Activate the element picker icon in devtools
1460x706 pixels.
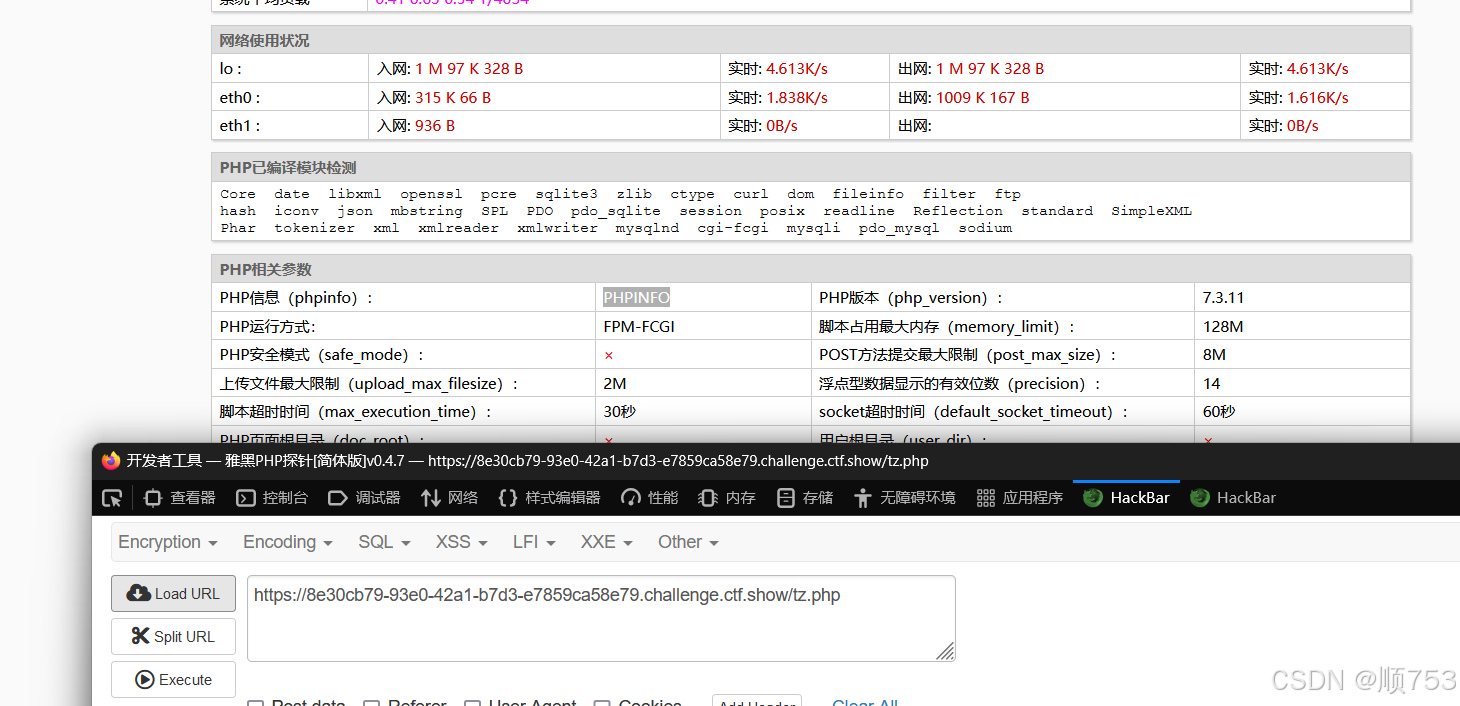click(x=112, y=498)
